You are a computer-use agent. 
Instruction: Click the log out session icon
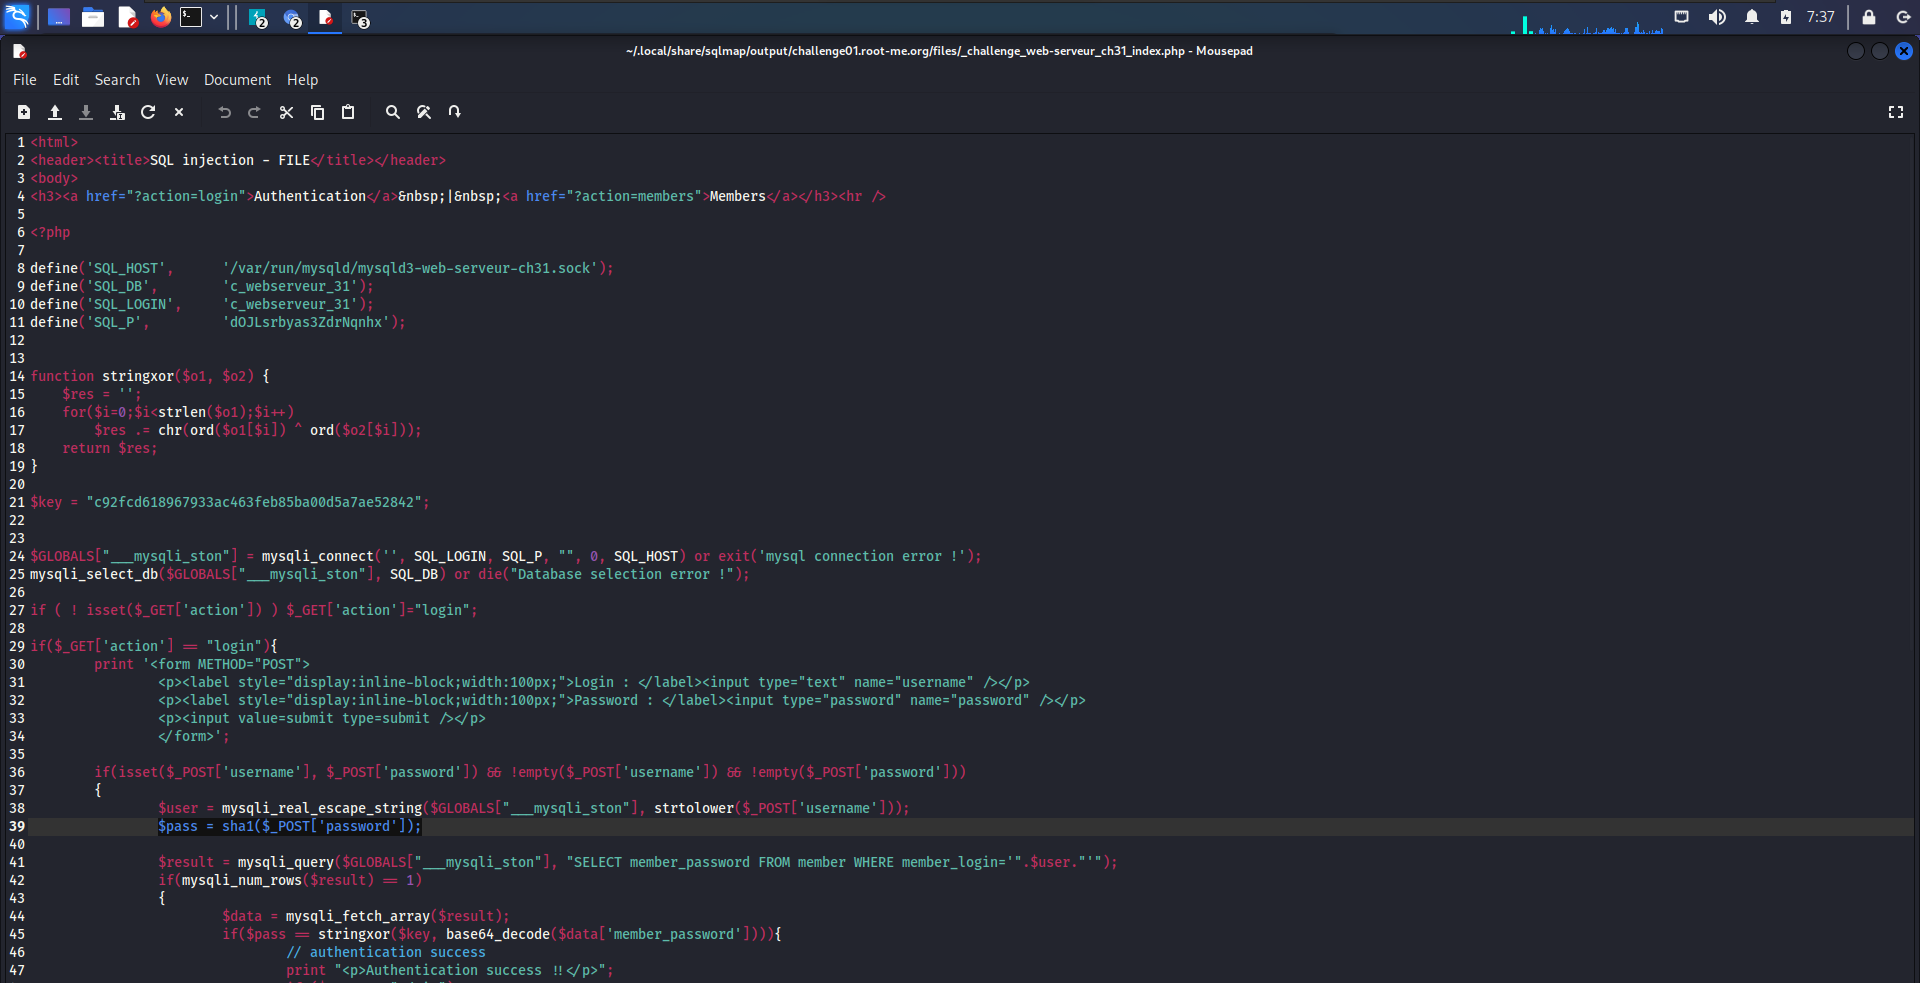click(1903, 17)
